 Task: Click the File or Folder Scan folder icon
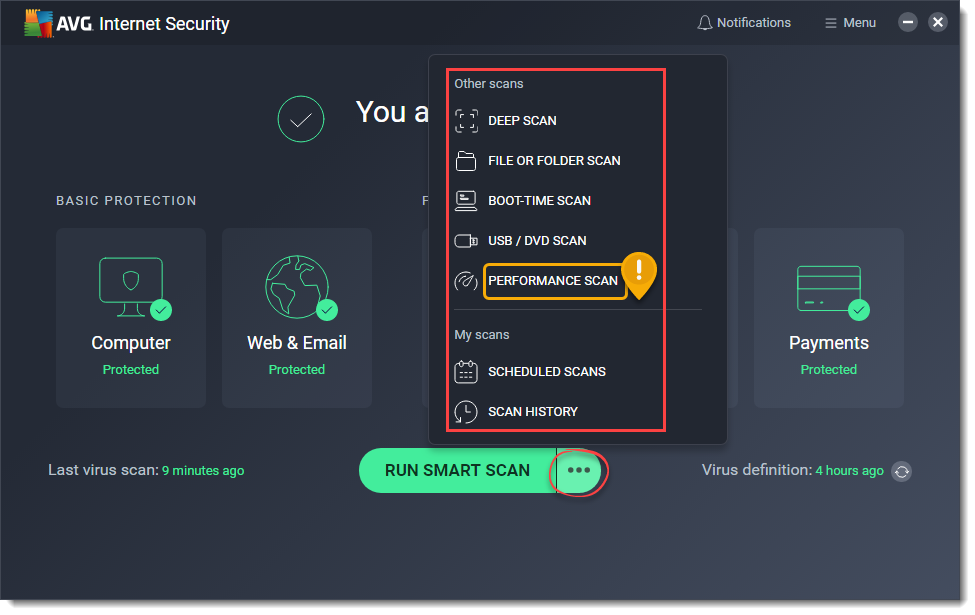point(466,160)
